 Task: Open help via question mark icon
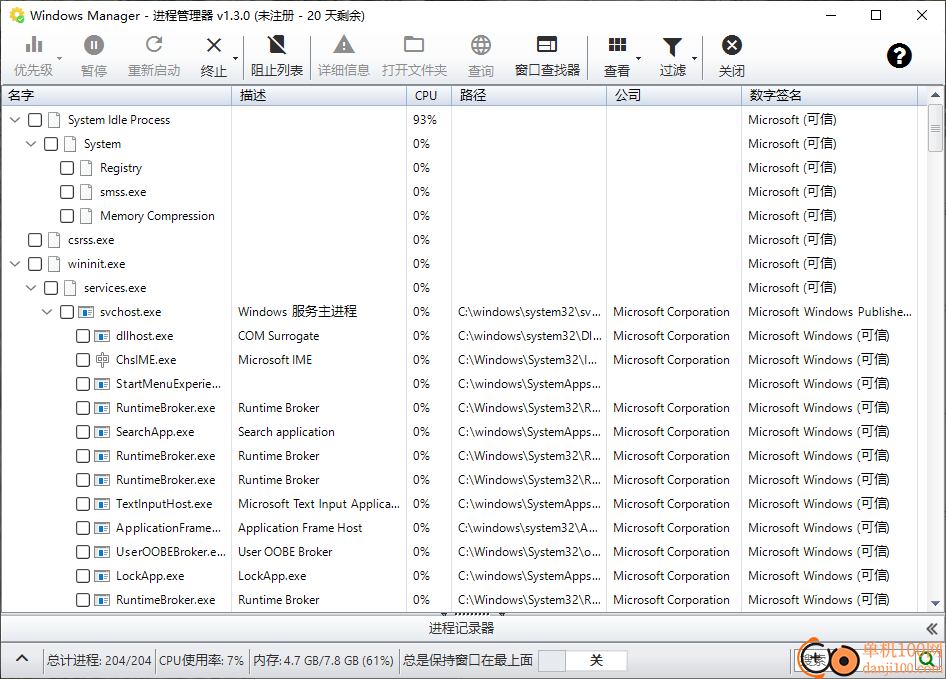point(899,56)
